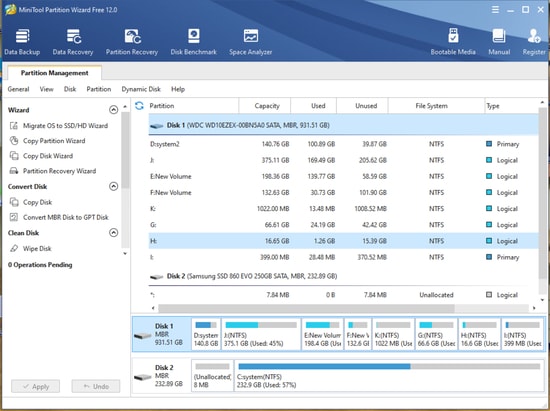Select the 7.84 MB unallocated row
The image size is (550, 411).
point(343,295)
